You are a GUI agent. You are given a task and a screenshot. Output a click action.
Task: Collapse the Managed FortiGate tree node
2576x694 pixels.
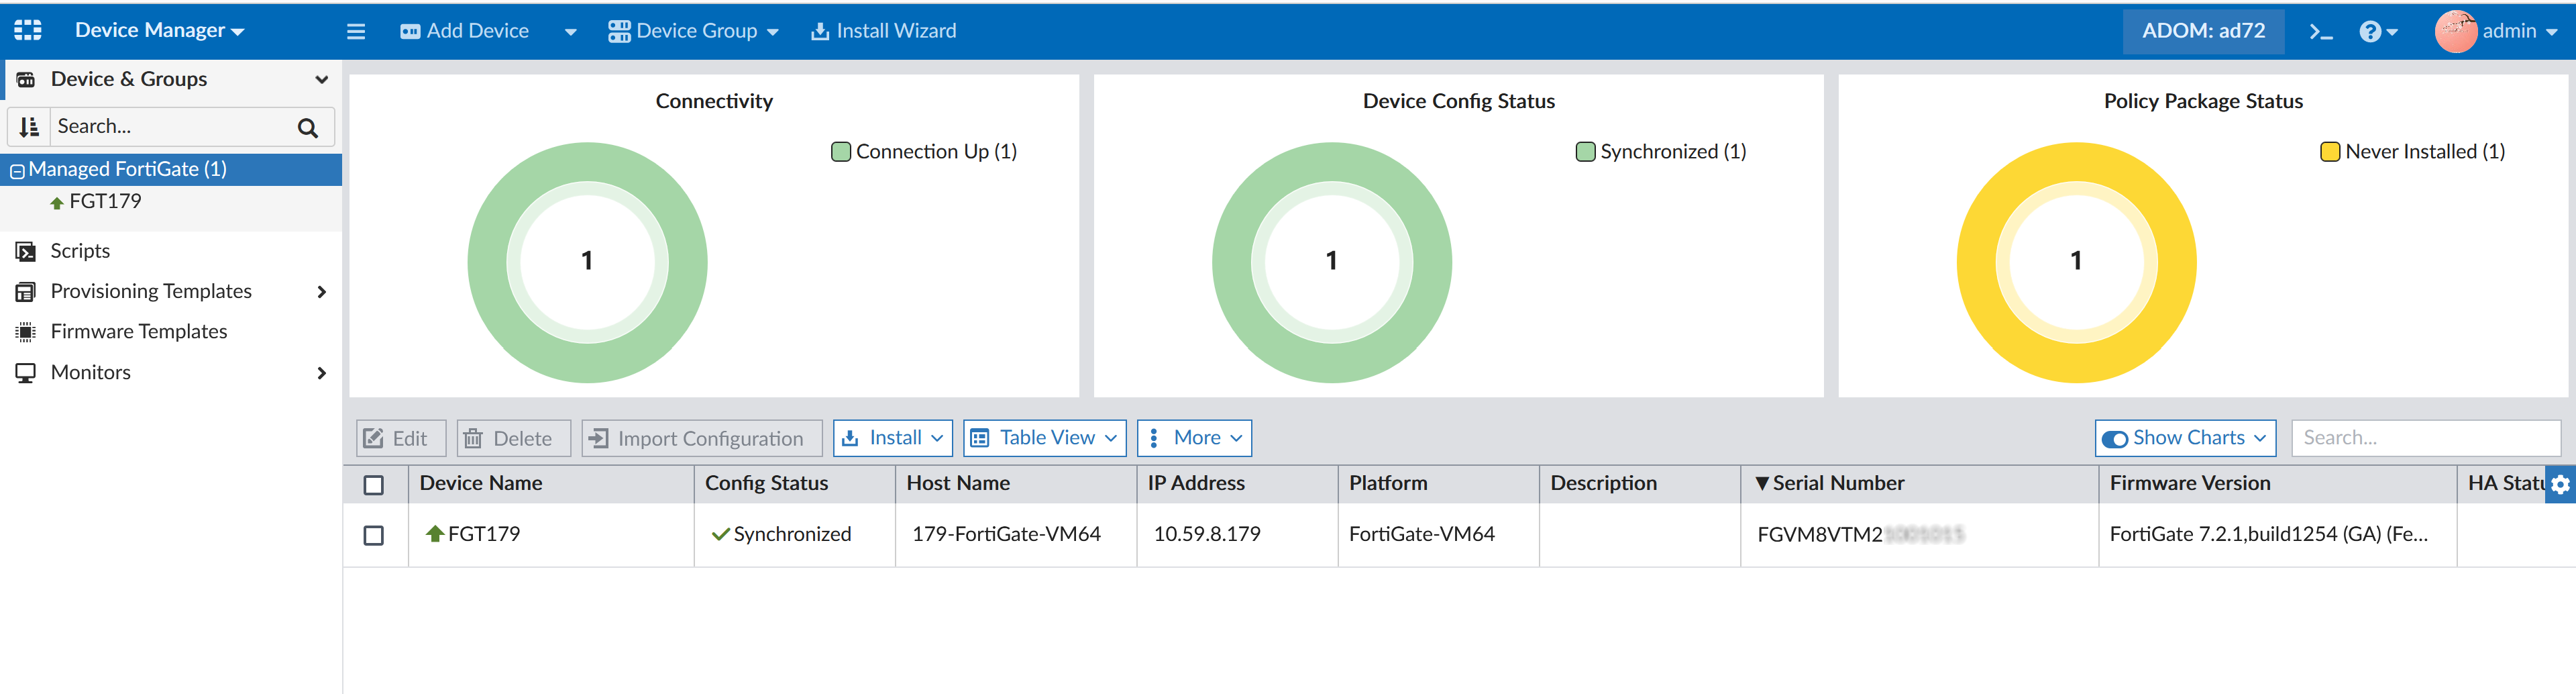[x=17, y=170]
